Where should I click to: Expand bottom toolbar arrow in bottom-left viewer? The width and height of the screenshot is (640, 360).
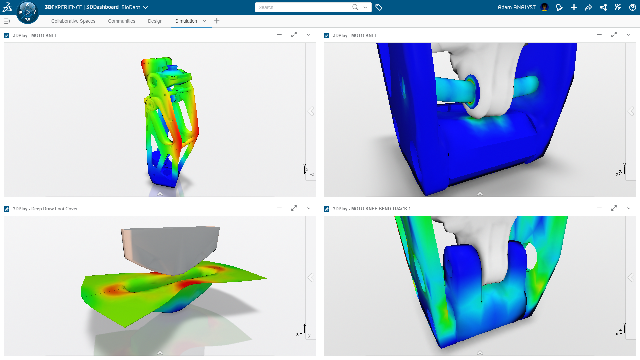pyautogui.click(x=160, y=353)
